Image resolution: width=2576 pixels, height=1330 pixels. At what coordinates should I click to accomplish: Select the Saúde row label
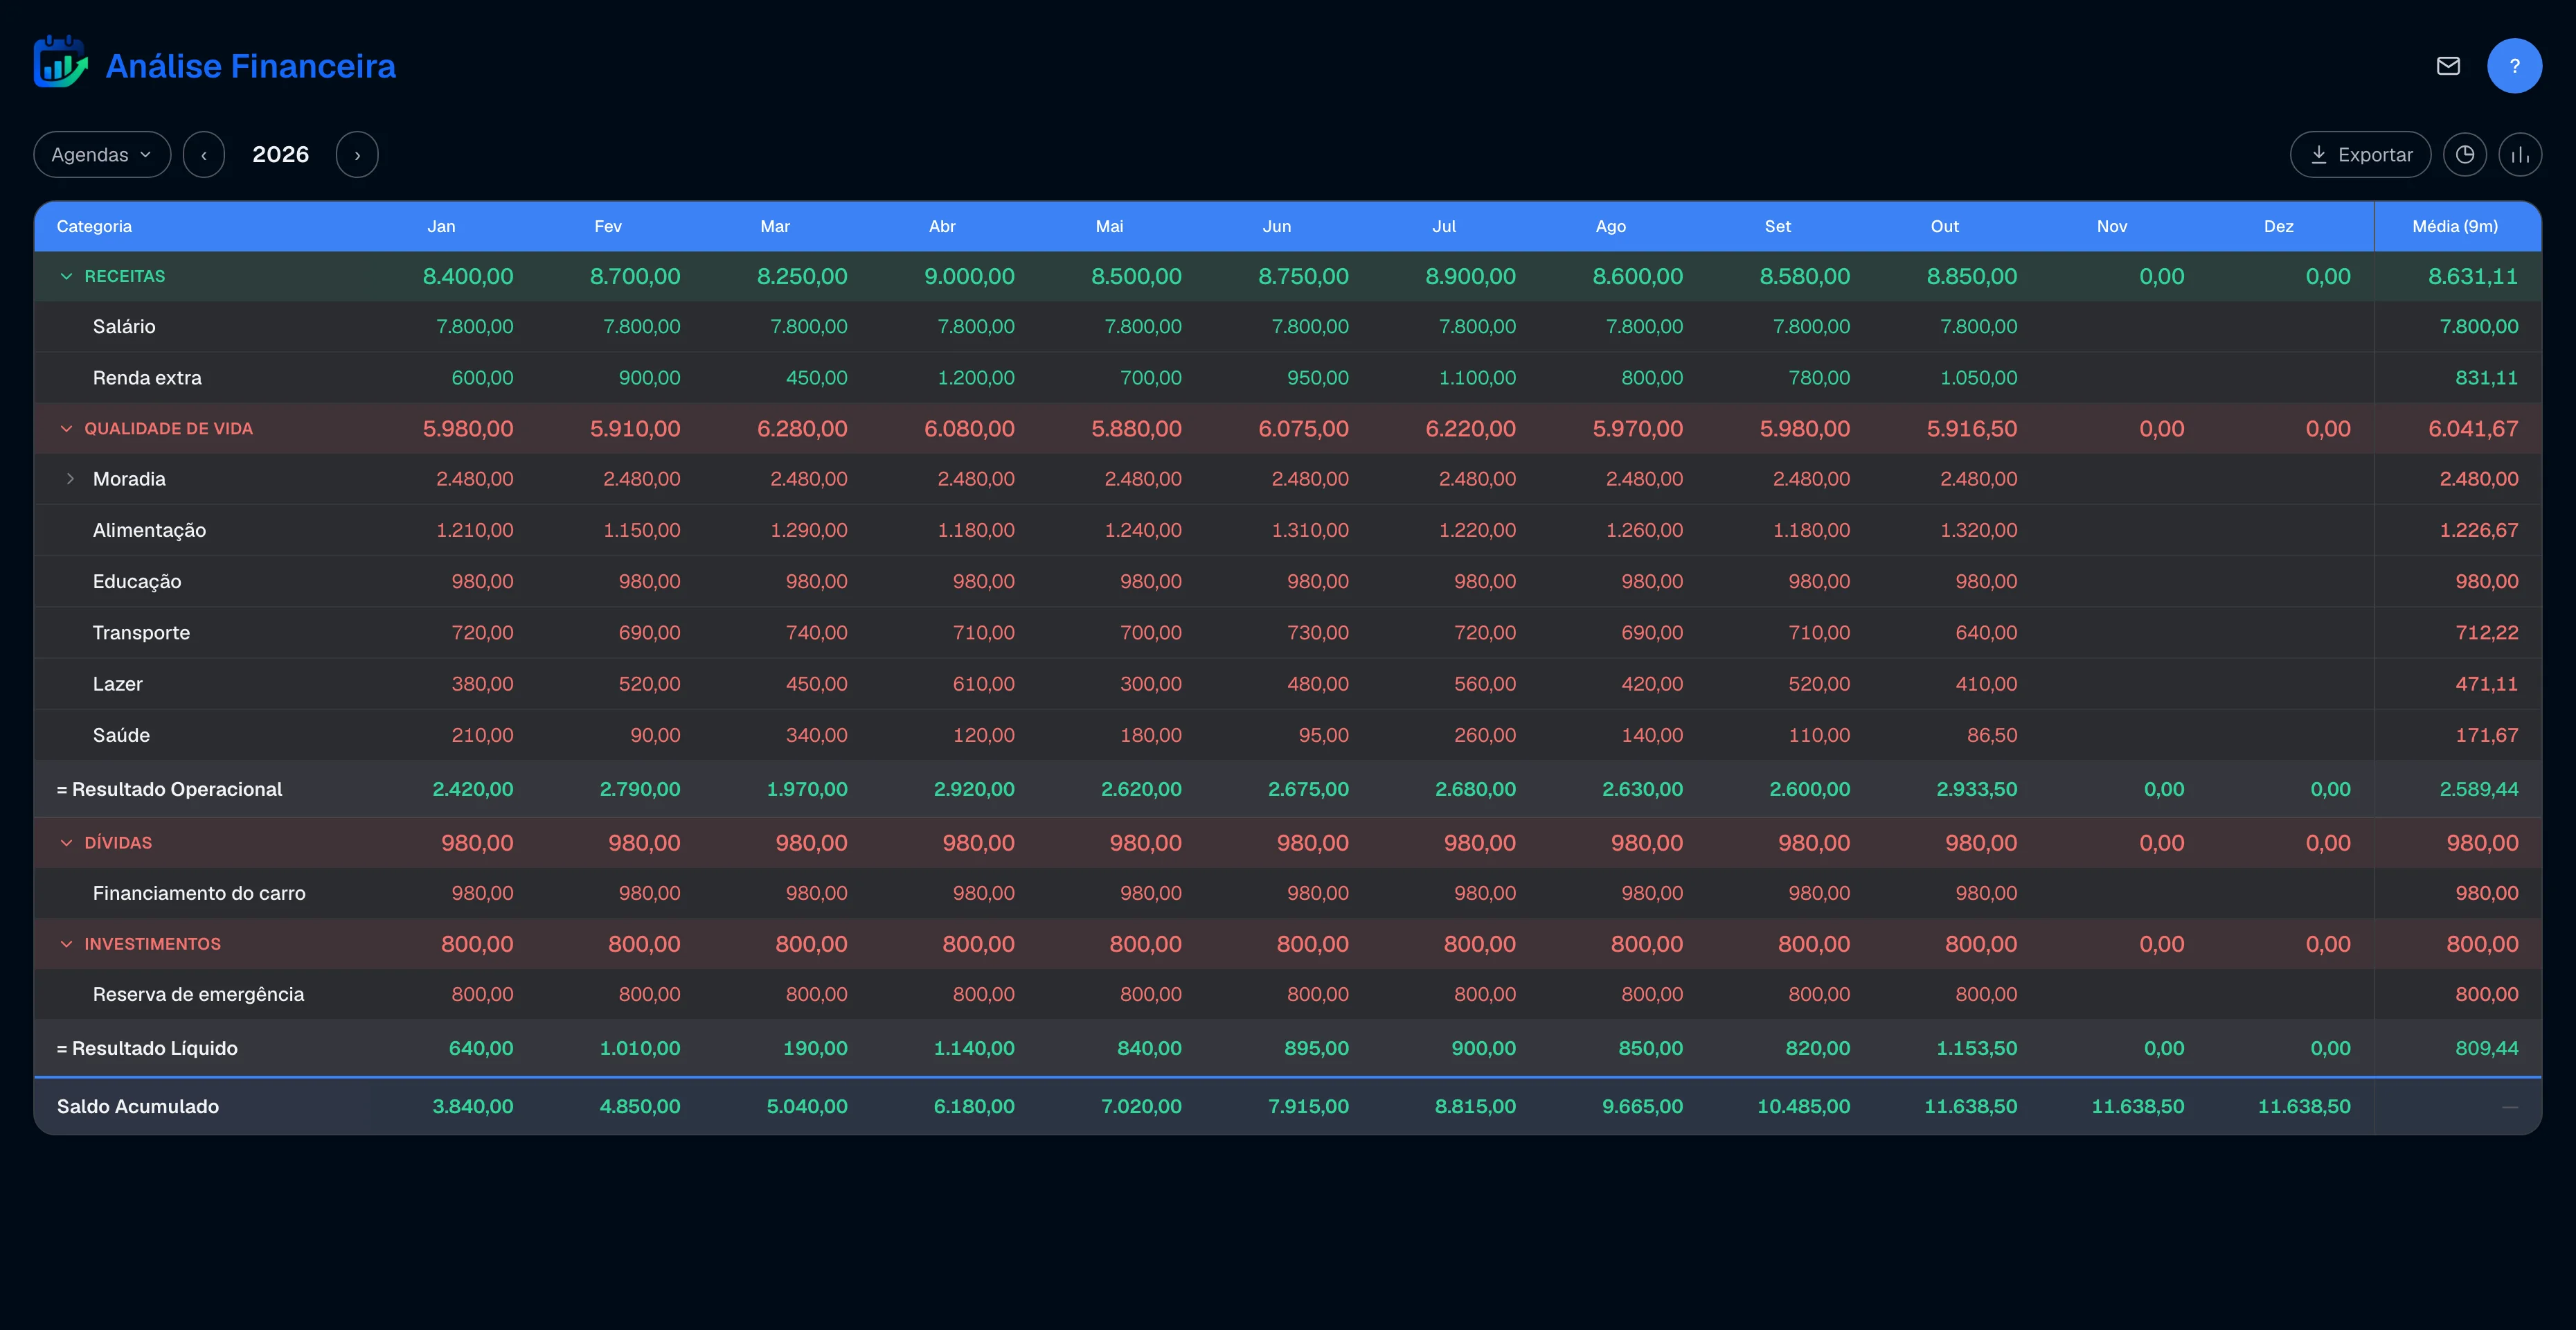coord(121,735)
